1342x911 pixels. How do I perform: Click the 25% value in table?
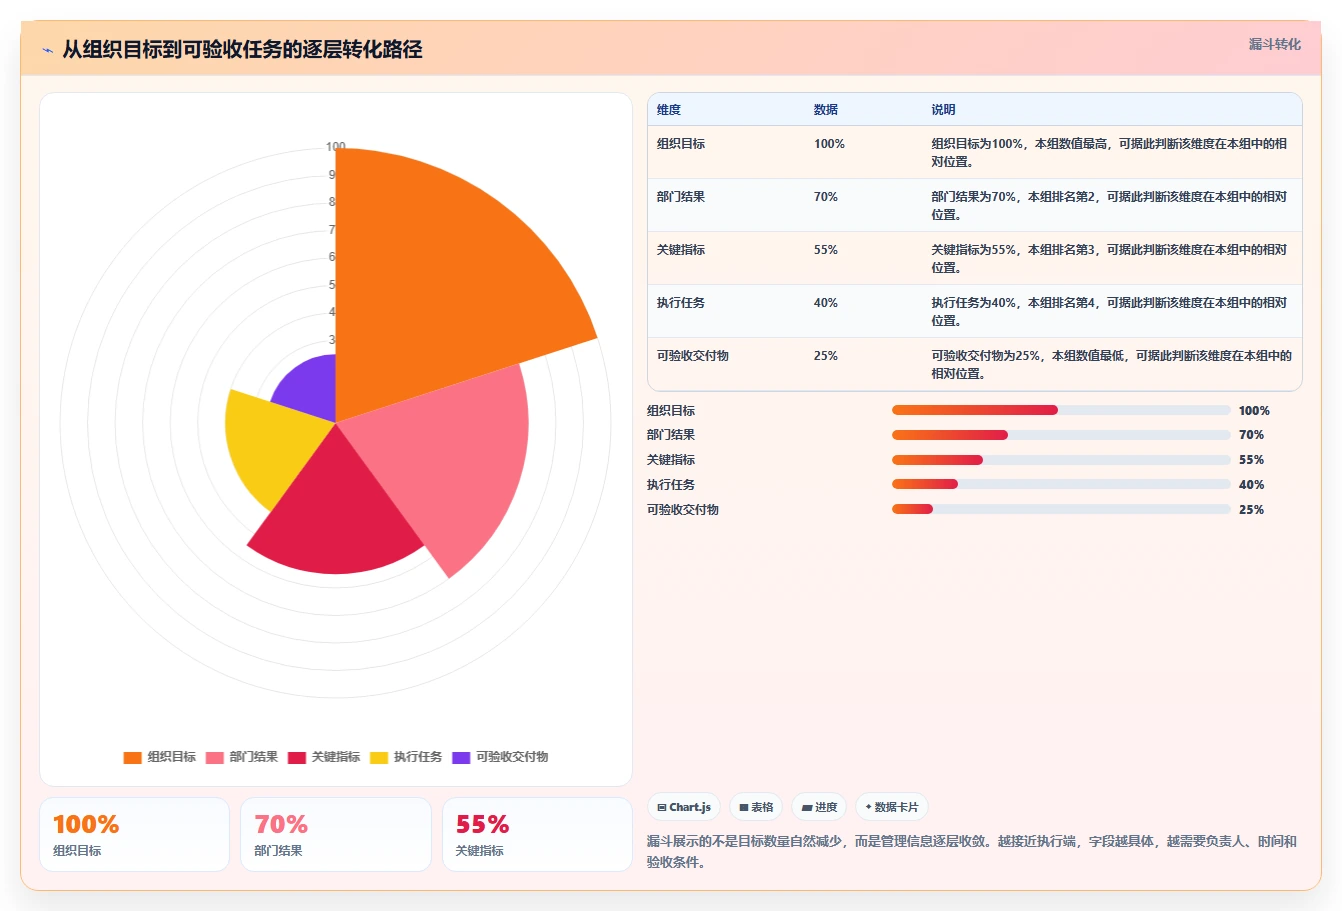826,356
